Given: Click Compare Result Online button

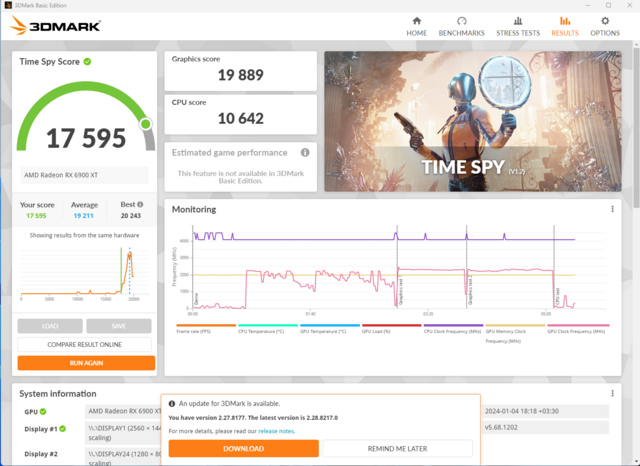Looking at the screenshot, I should 86,345.
